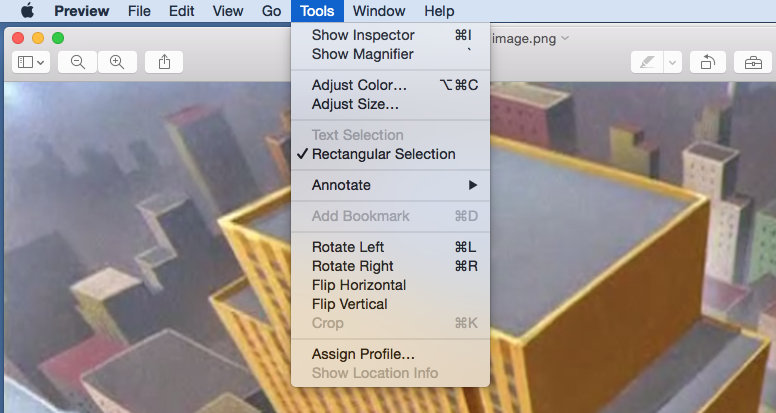This screenshot has width=776, height=413.
Task: Click the Zoom In magnifier icon
Action: click(x=117, y=62)
